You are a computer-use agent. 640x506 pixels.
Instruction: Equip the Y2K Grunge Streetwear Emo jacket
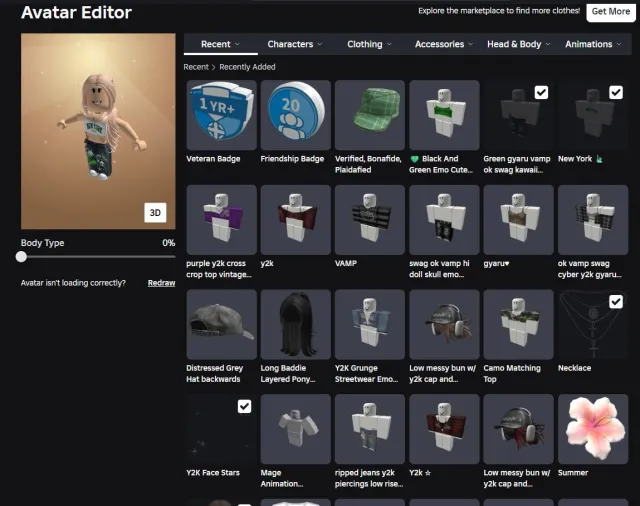tap(370, 324)
